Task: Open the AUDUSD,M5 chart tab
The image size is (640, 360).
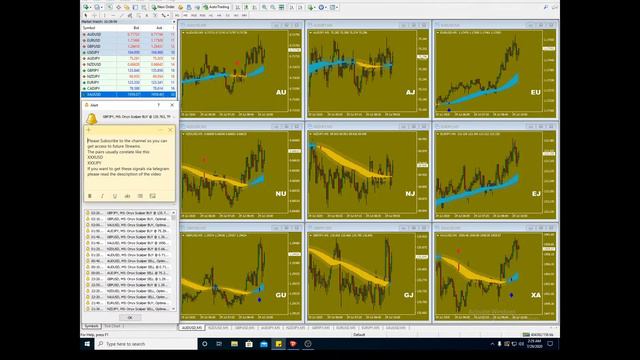Action: pos(192,328)
